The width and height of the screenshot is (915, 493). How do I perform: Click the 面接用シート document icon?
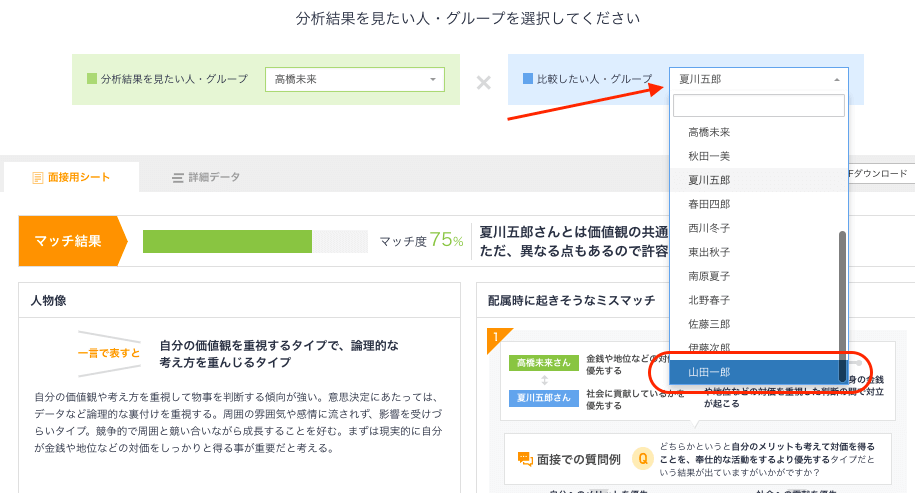click(x=38, y=178)
